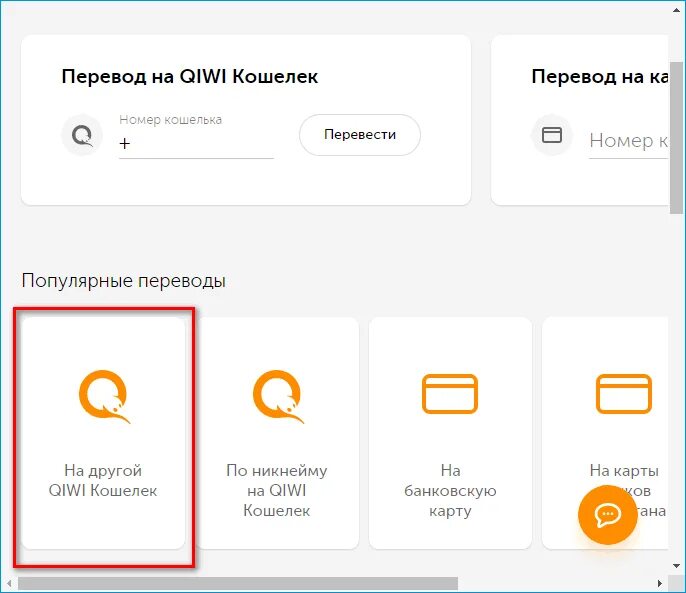This screenshot has height=593, width=686.
Task: Open the orange chat support bubble
Action: click(x=607, y=515)
